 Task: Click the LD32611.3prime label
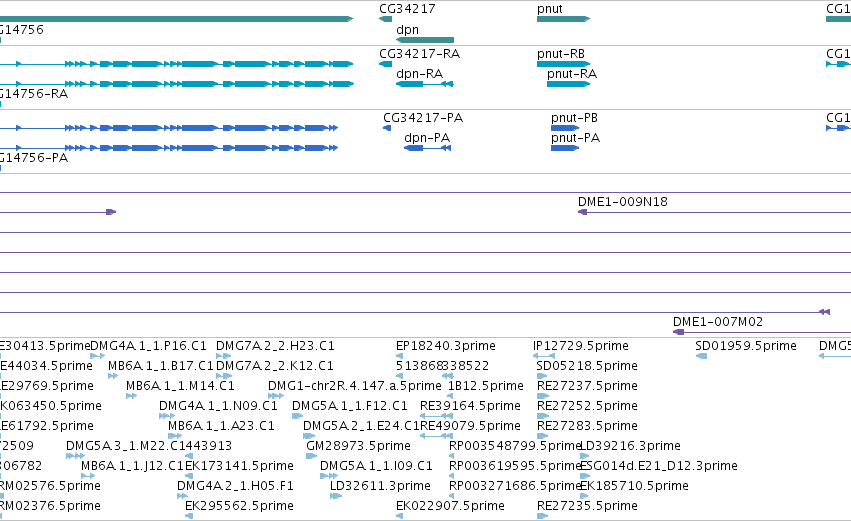pos(380,486)
